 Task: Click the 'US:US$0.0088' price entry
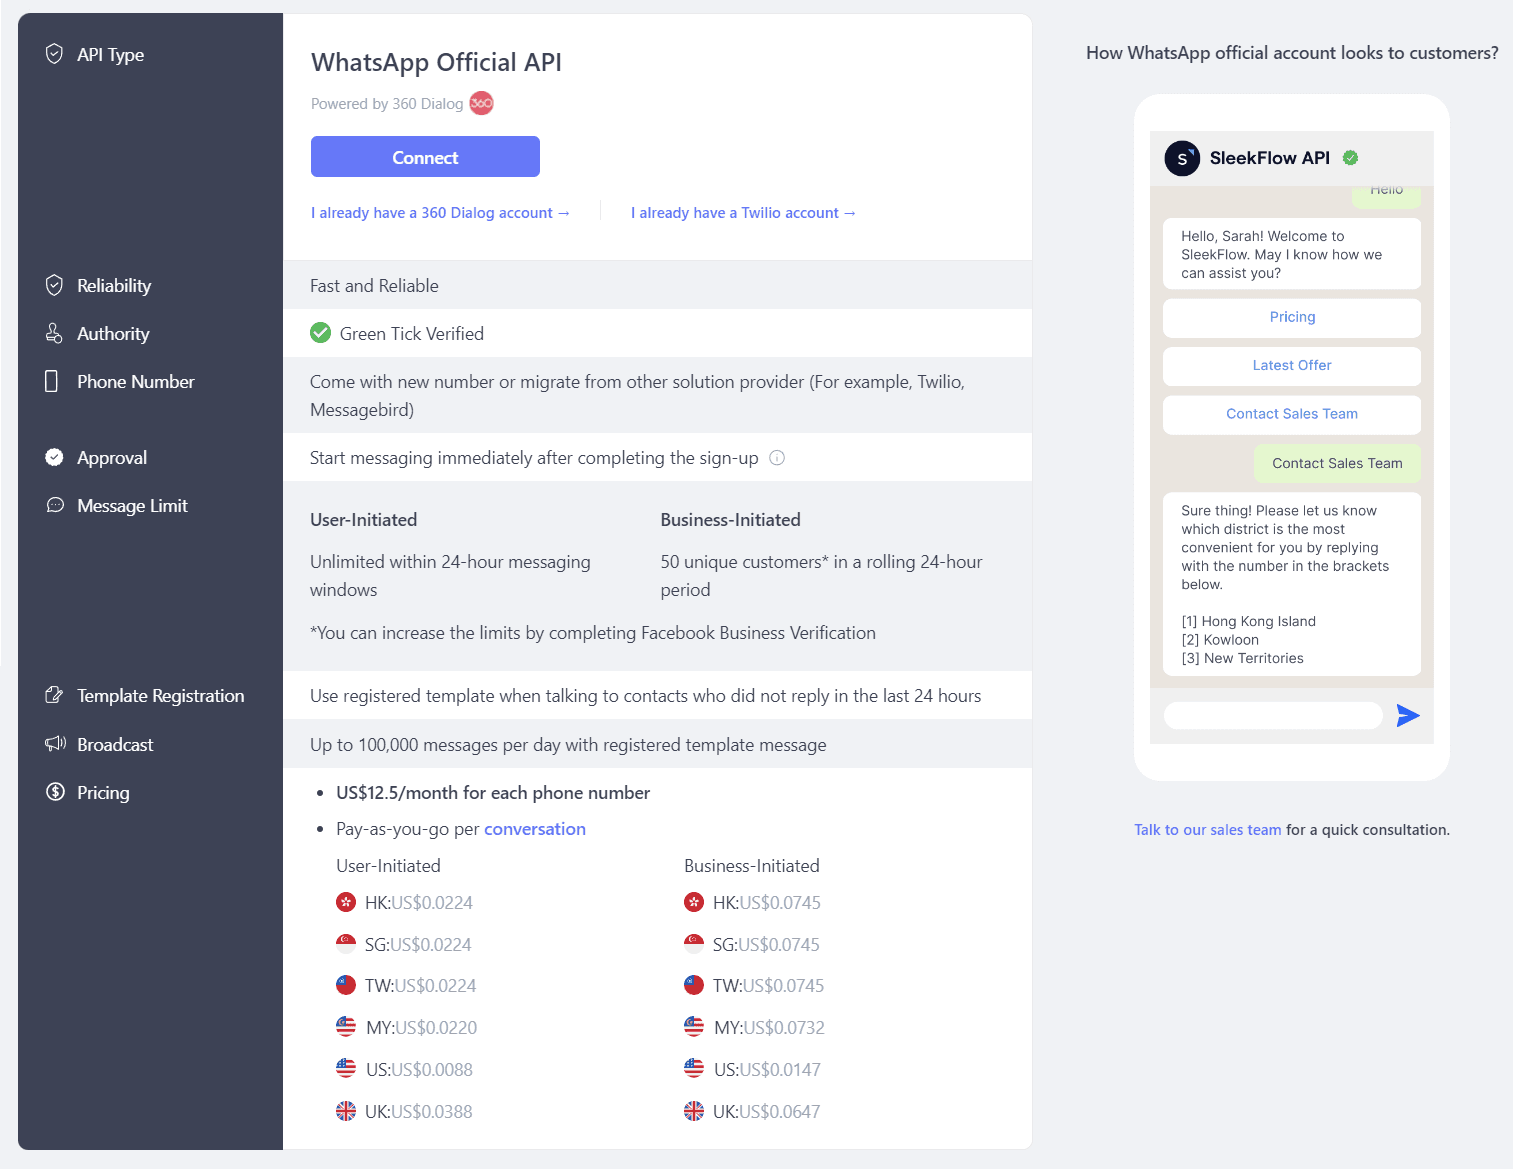[419, 1069]
